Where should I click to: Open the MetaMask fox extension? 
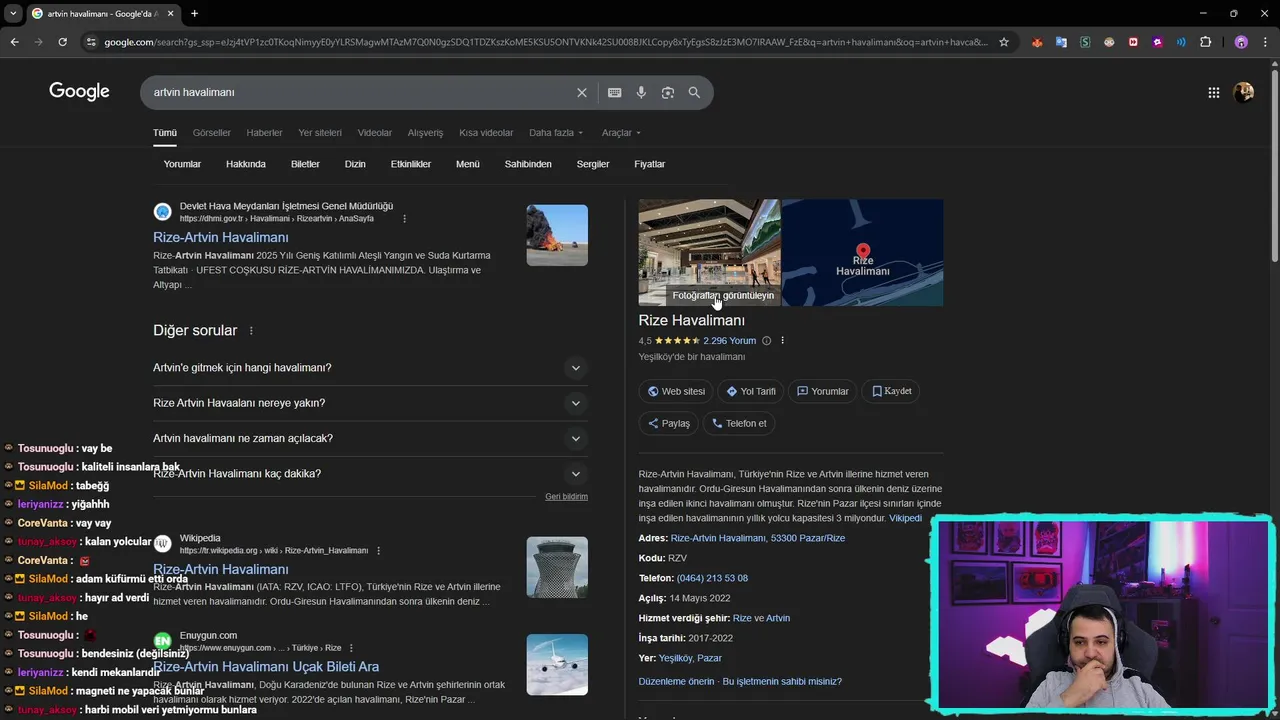coord(1037,42)
